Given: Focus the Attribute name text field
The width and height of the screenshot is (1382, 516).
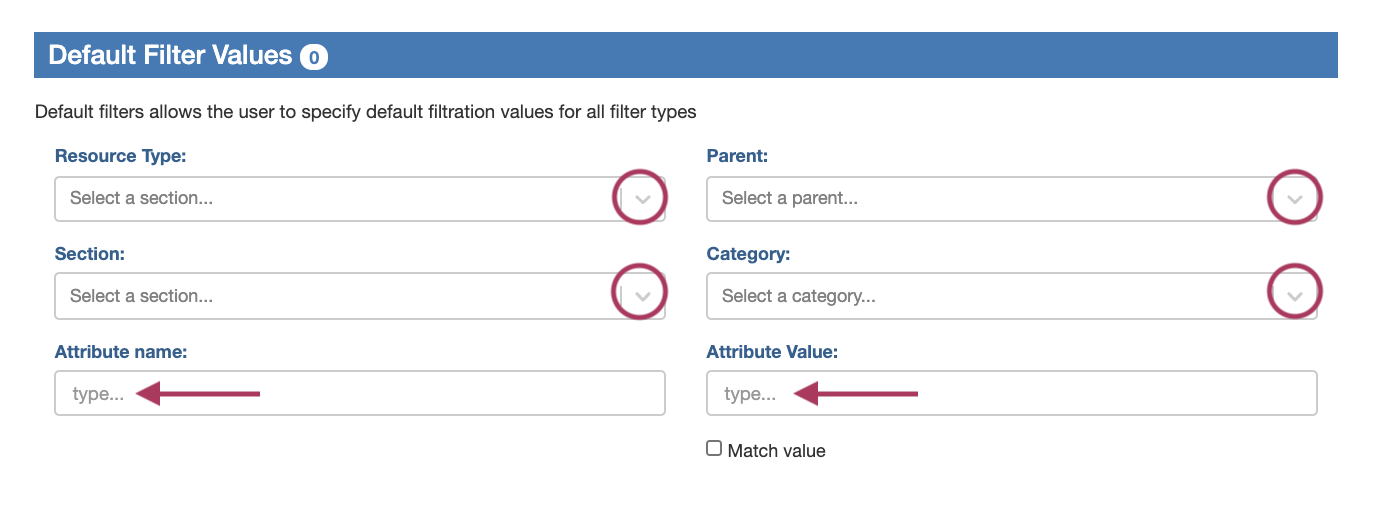Looking at the screenshot, I should click(x=360, y=394).
